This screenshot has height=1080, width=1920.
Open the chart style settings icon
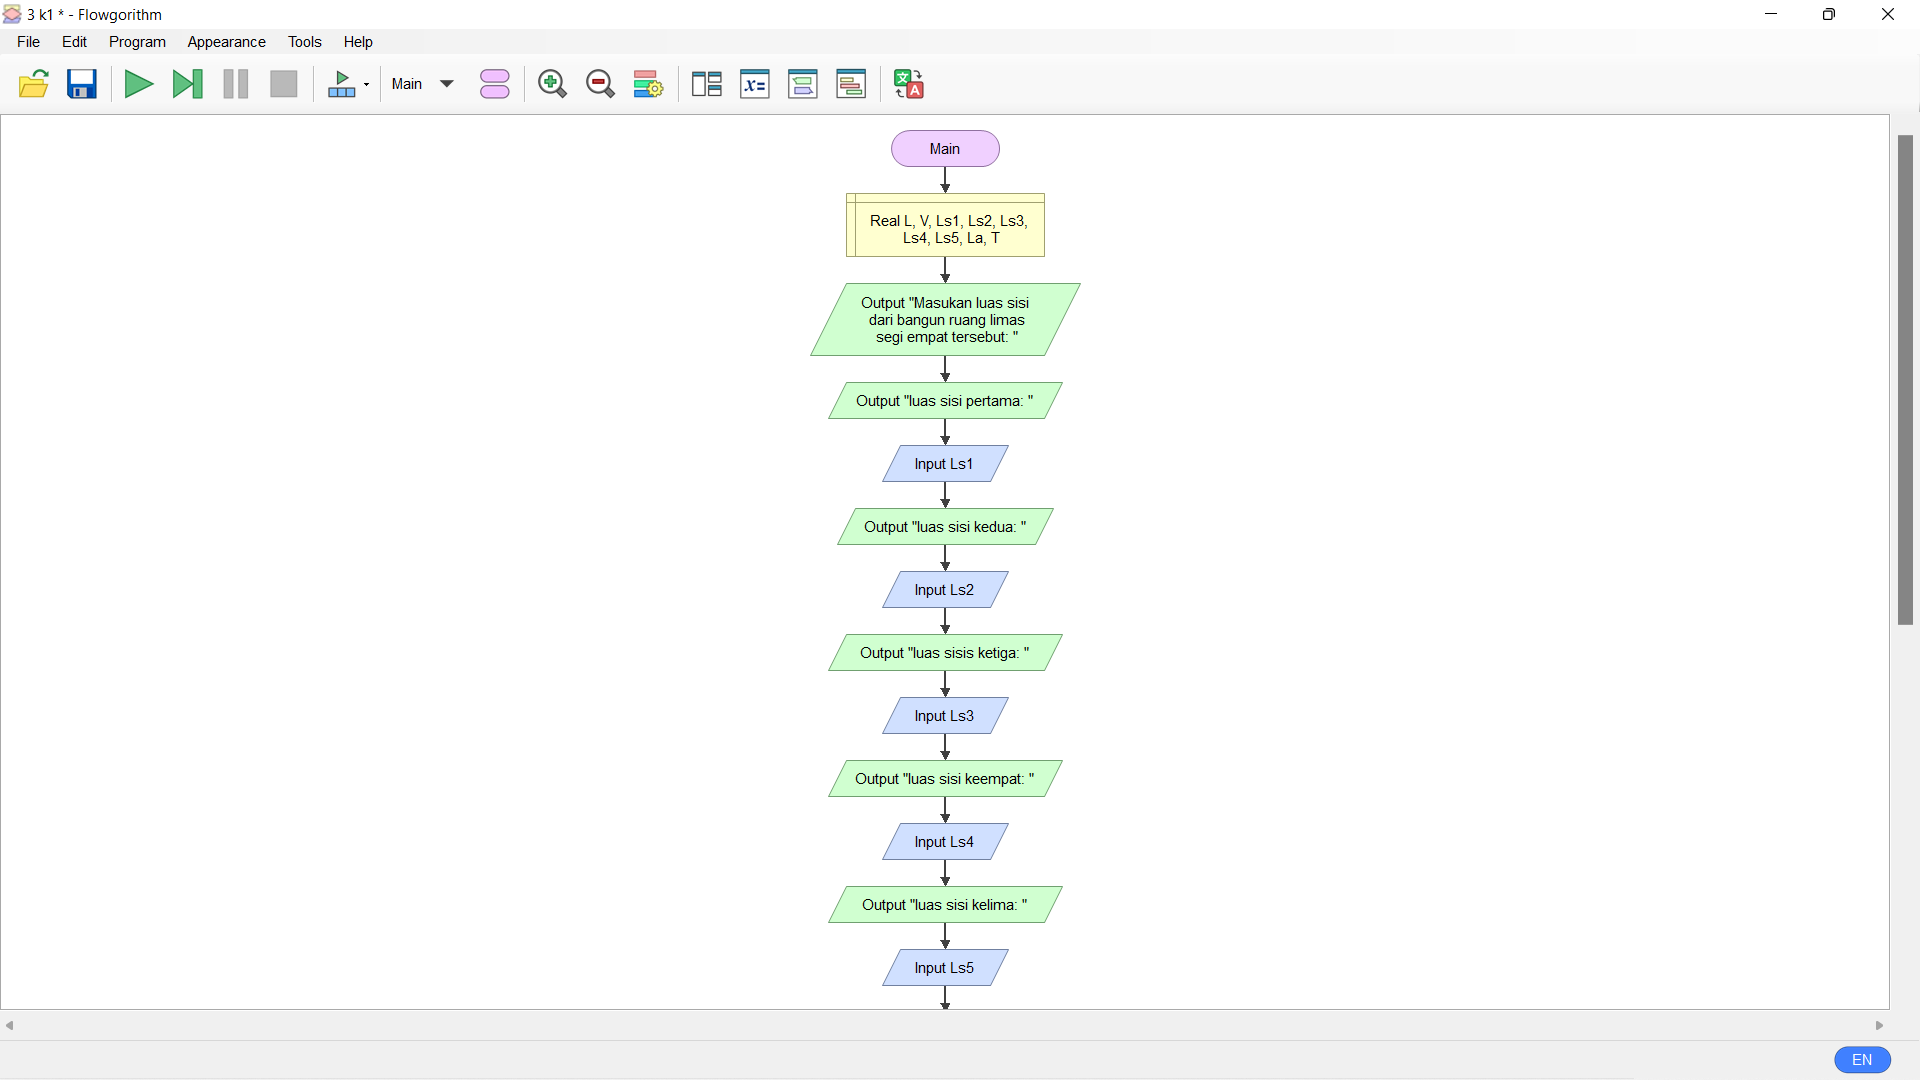(648, 84)
